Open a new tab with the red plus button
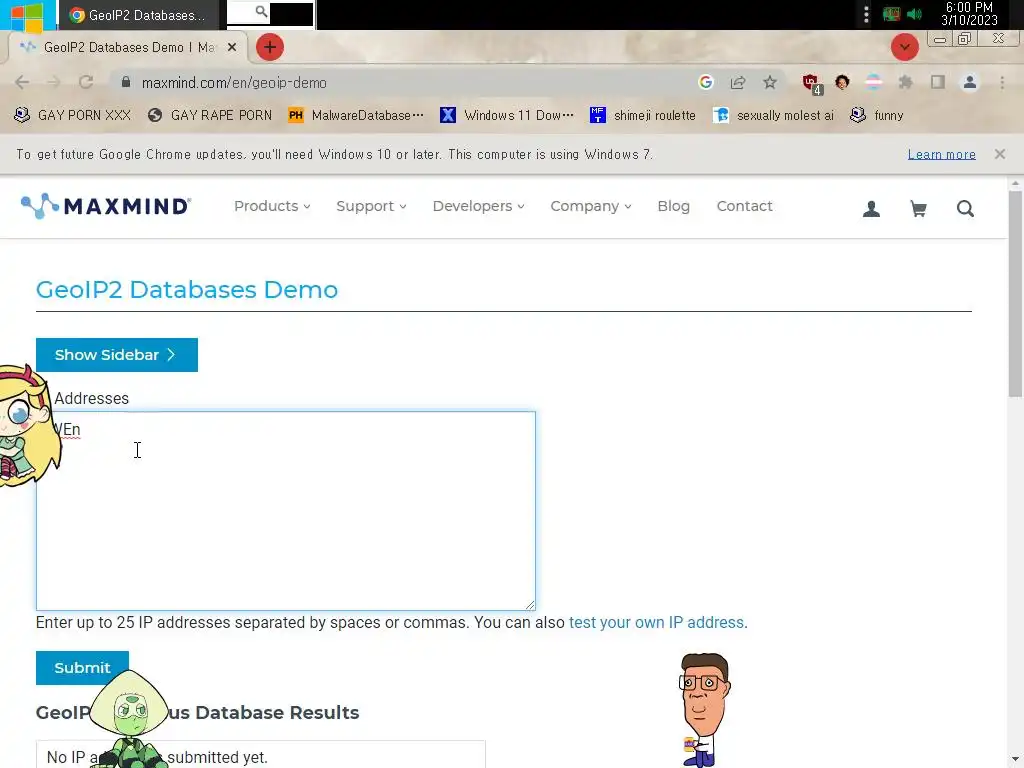Screen dimensions: 1024x768 [x=270, y=47]
